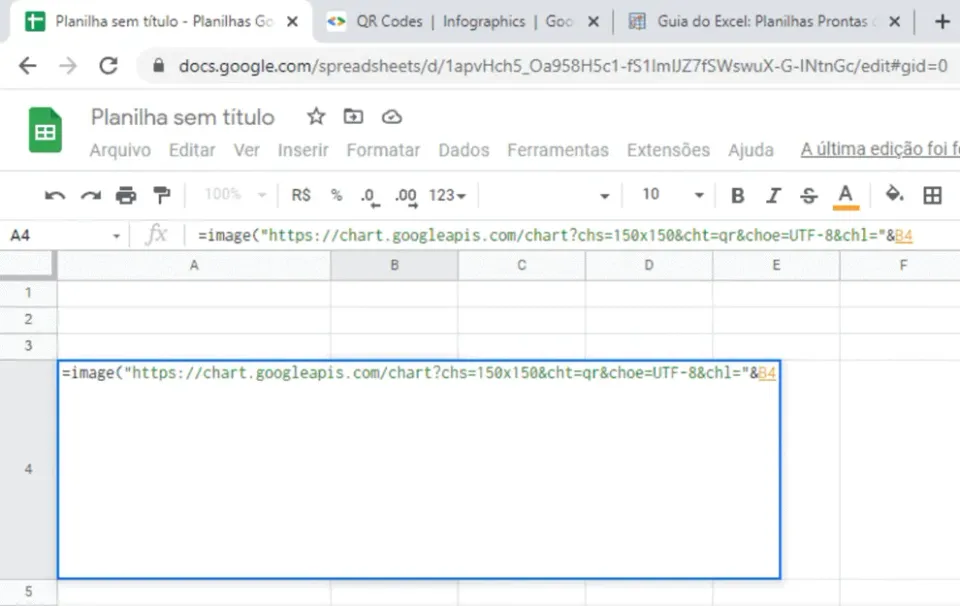960x606 pixels.
Task: Switch to Guia do Excel tab
Action: pos(762,21)
